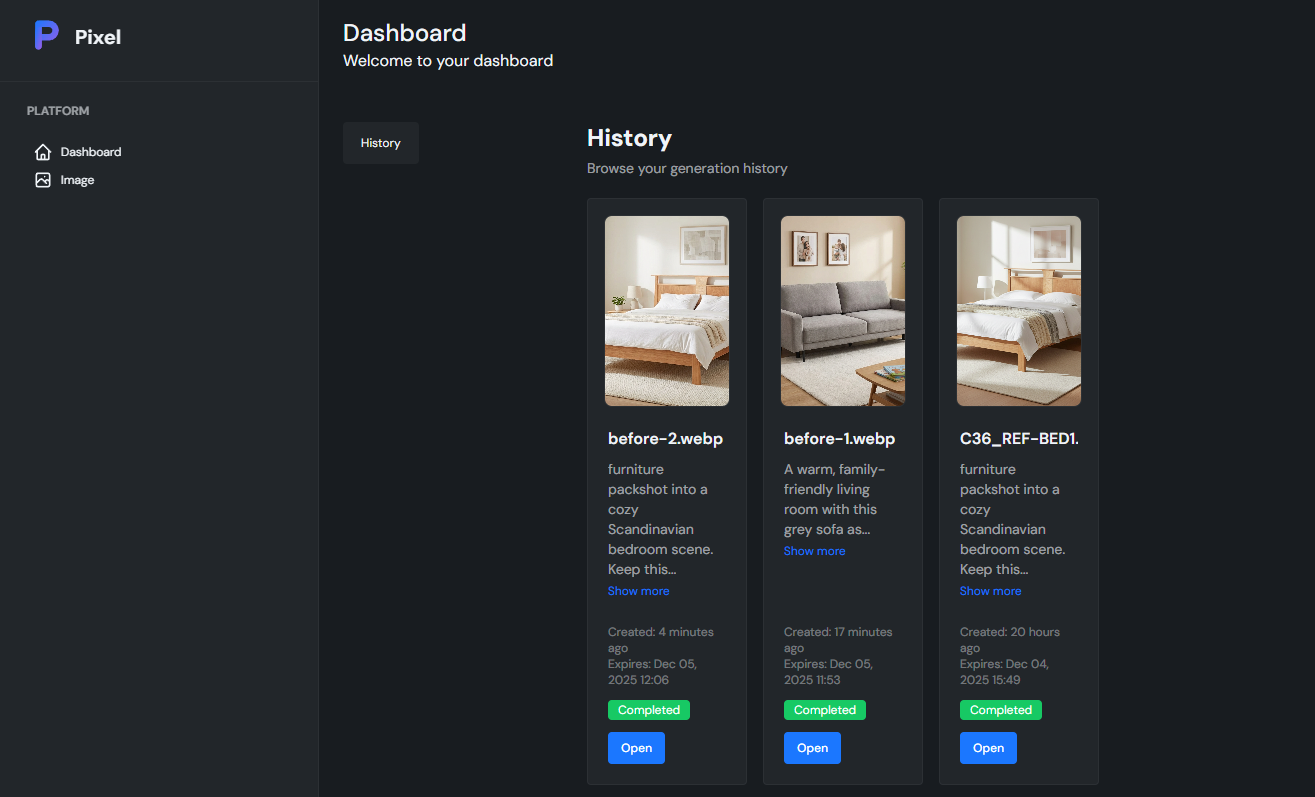
Task: Click the grey sofa thumbnail on before-1.webp
Action: click(x=842, y=310)
